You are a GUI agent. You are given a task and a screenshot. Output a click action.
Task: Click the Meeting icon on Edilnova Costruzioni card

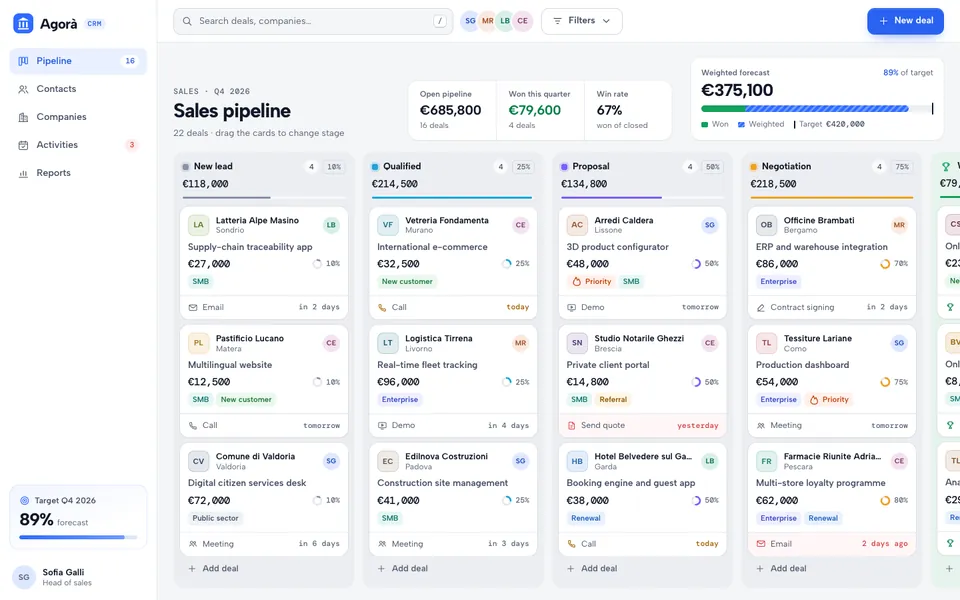tap(382, 544)
